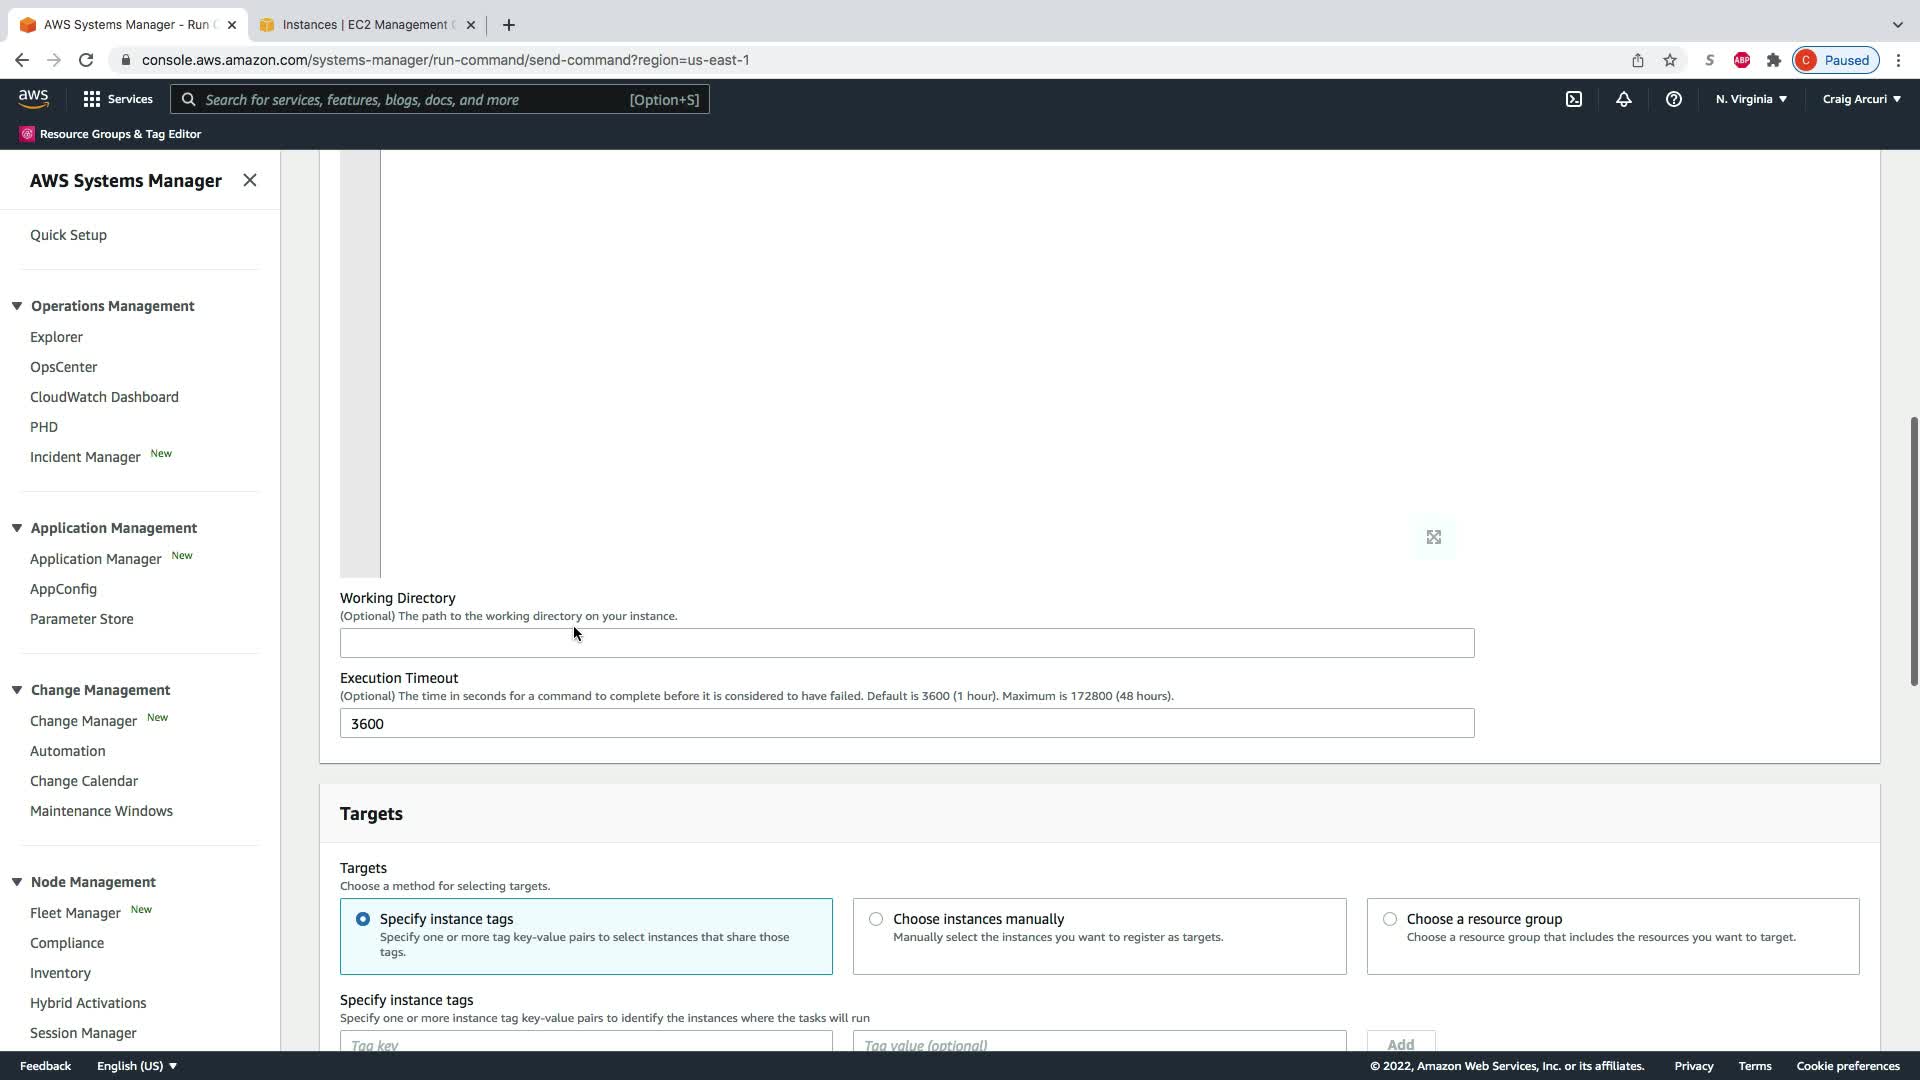Select Choose a resource group option
The image size is (1920, 1080).
point(1390,919)
